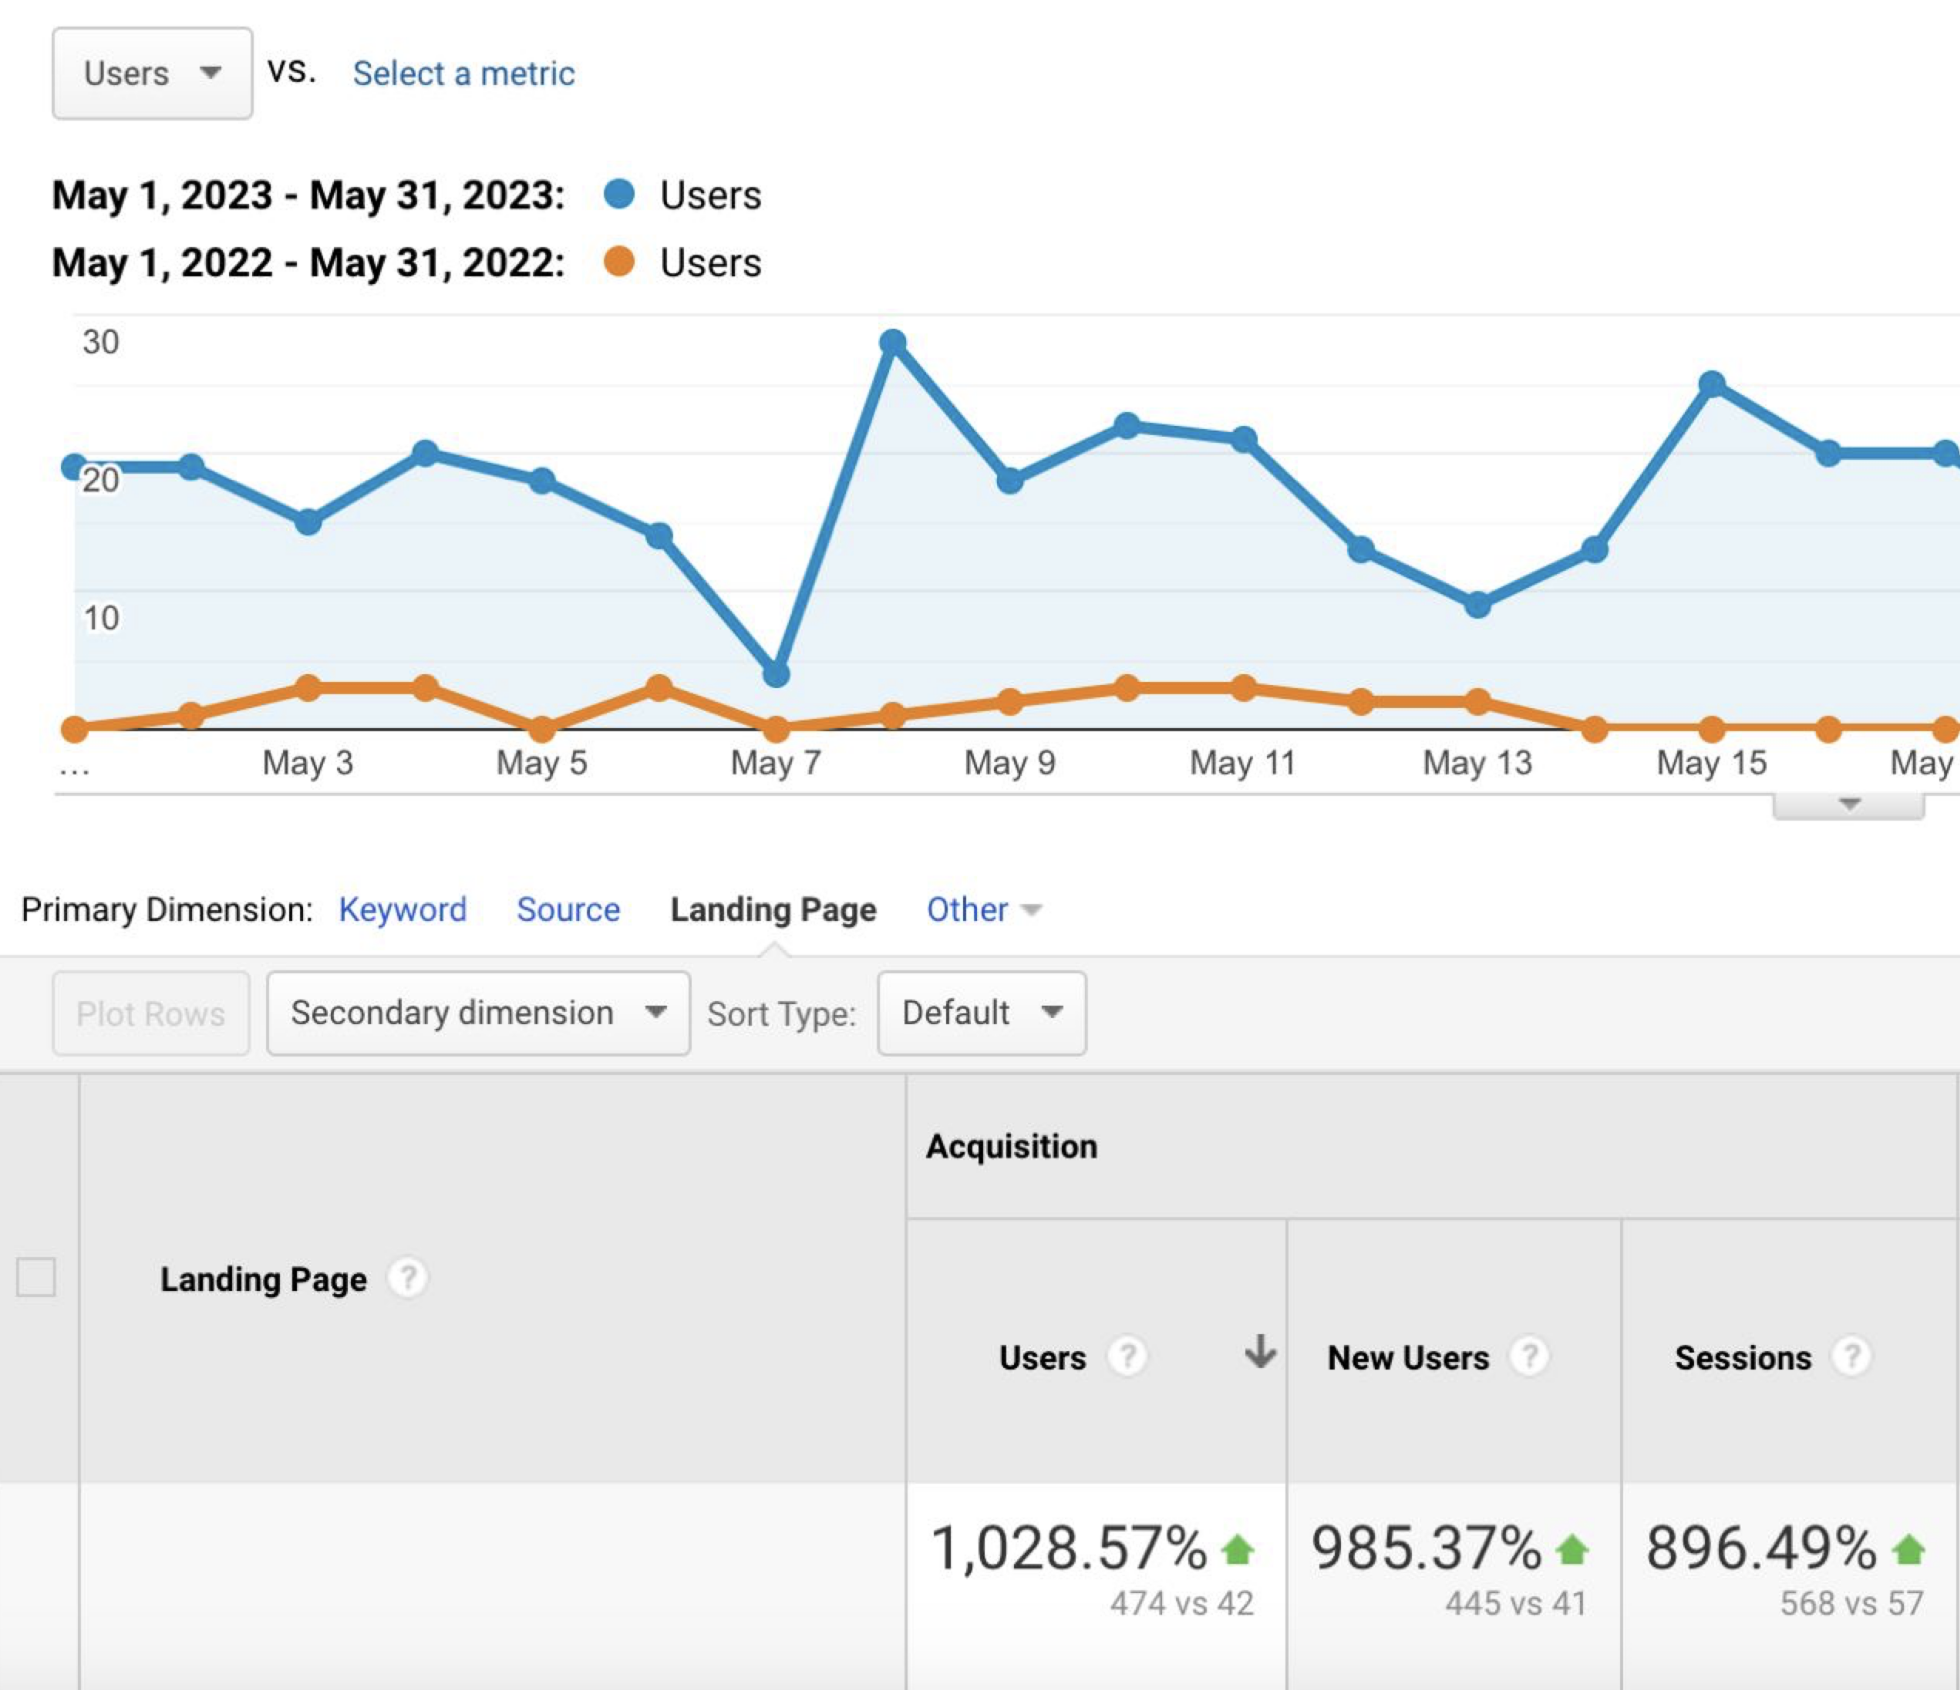Click the blue 2023 Users legend dot
The image size is (1960, 1690).
[x=619, y=194]
